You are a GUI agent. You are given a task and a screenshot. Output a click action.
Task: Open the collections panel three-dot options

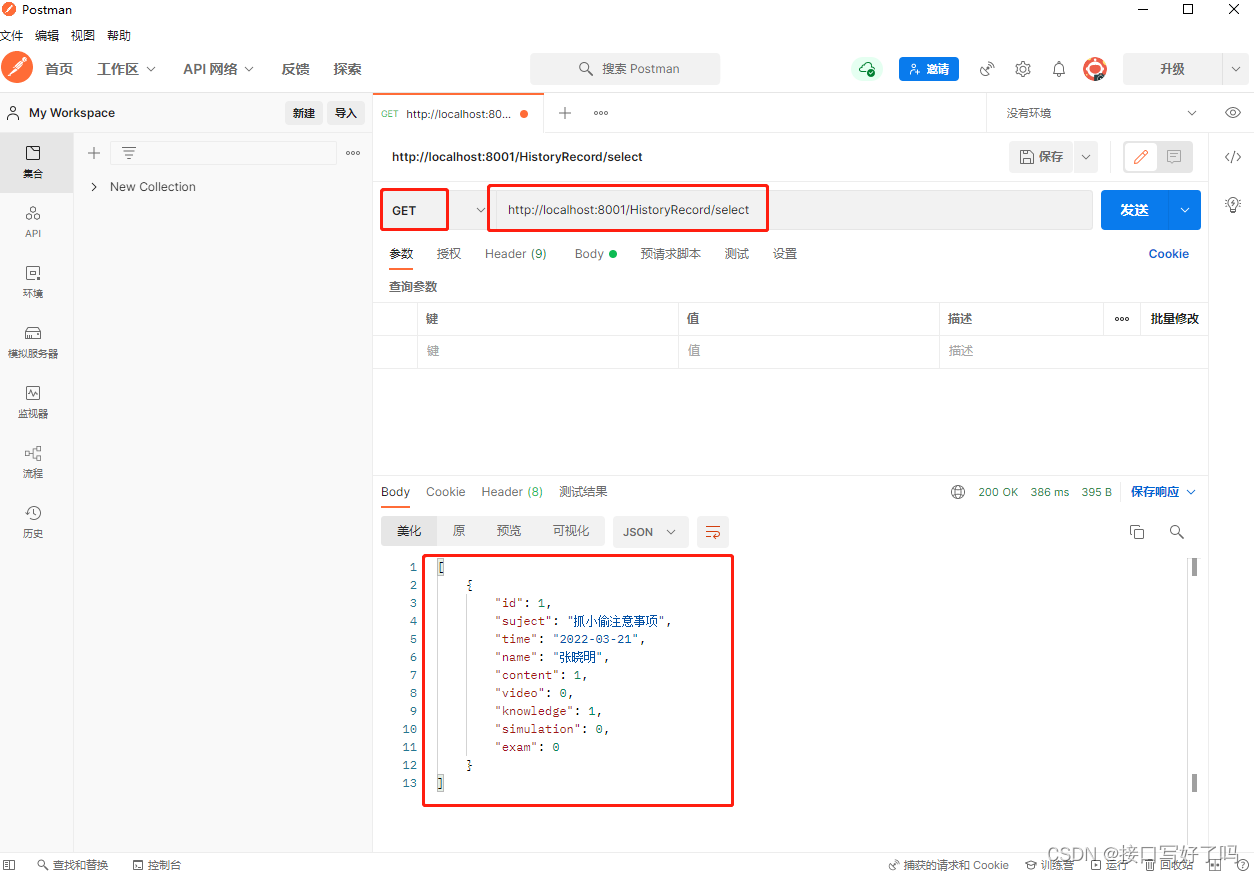point(353,153)
